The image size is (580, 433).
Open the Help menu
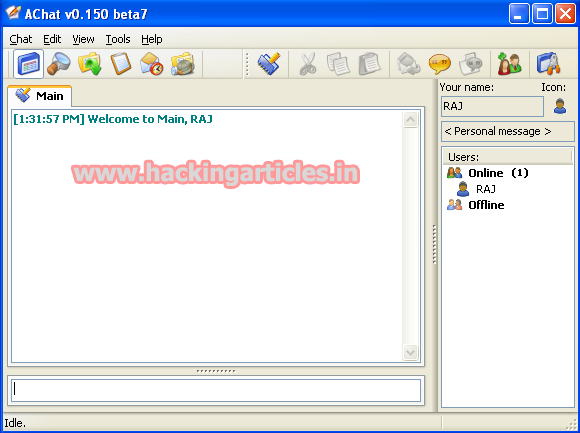click(152, 39)
